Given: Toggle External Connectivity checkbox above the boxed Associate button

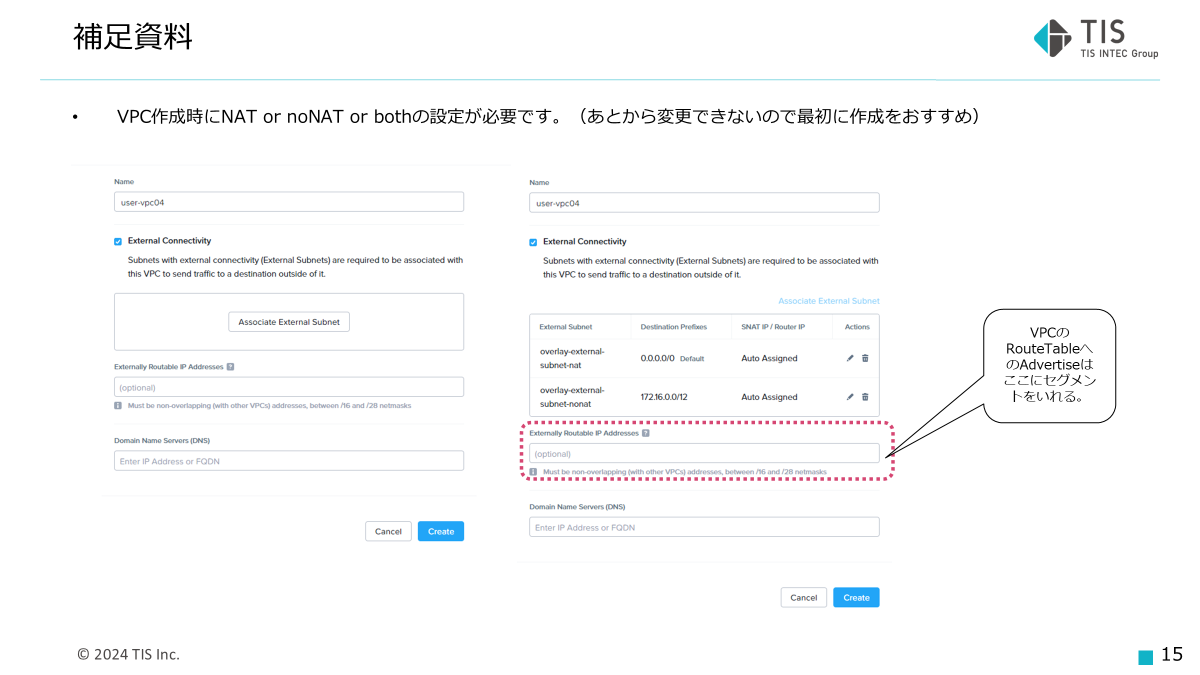Looking at the screenshot, I should tap(118, 241).
